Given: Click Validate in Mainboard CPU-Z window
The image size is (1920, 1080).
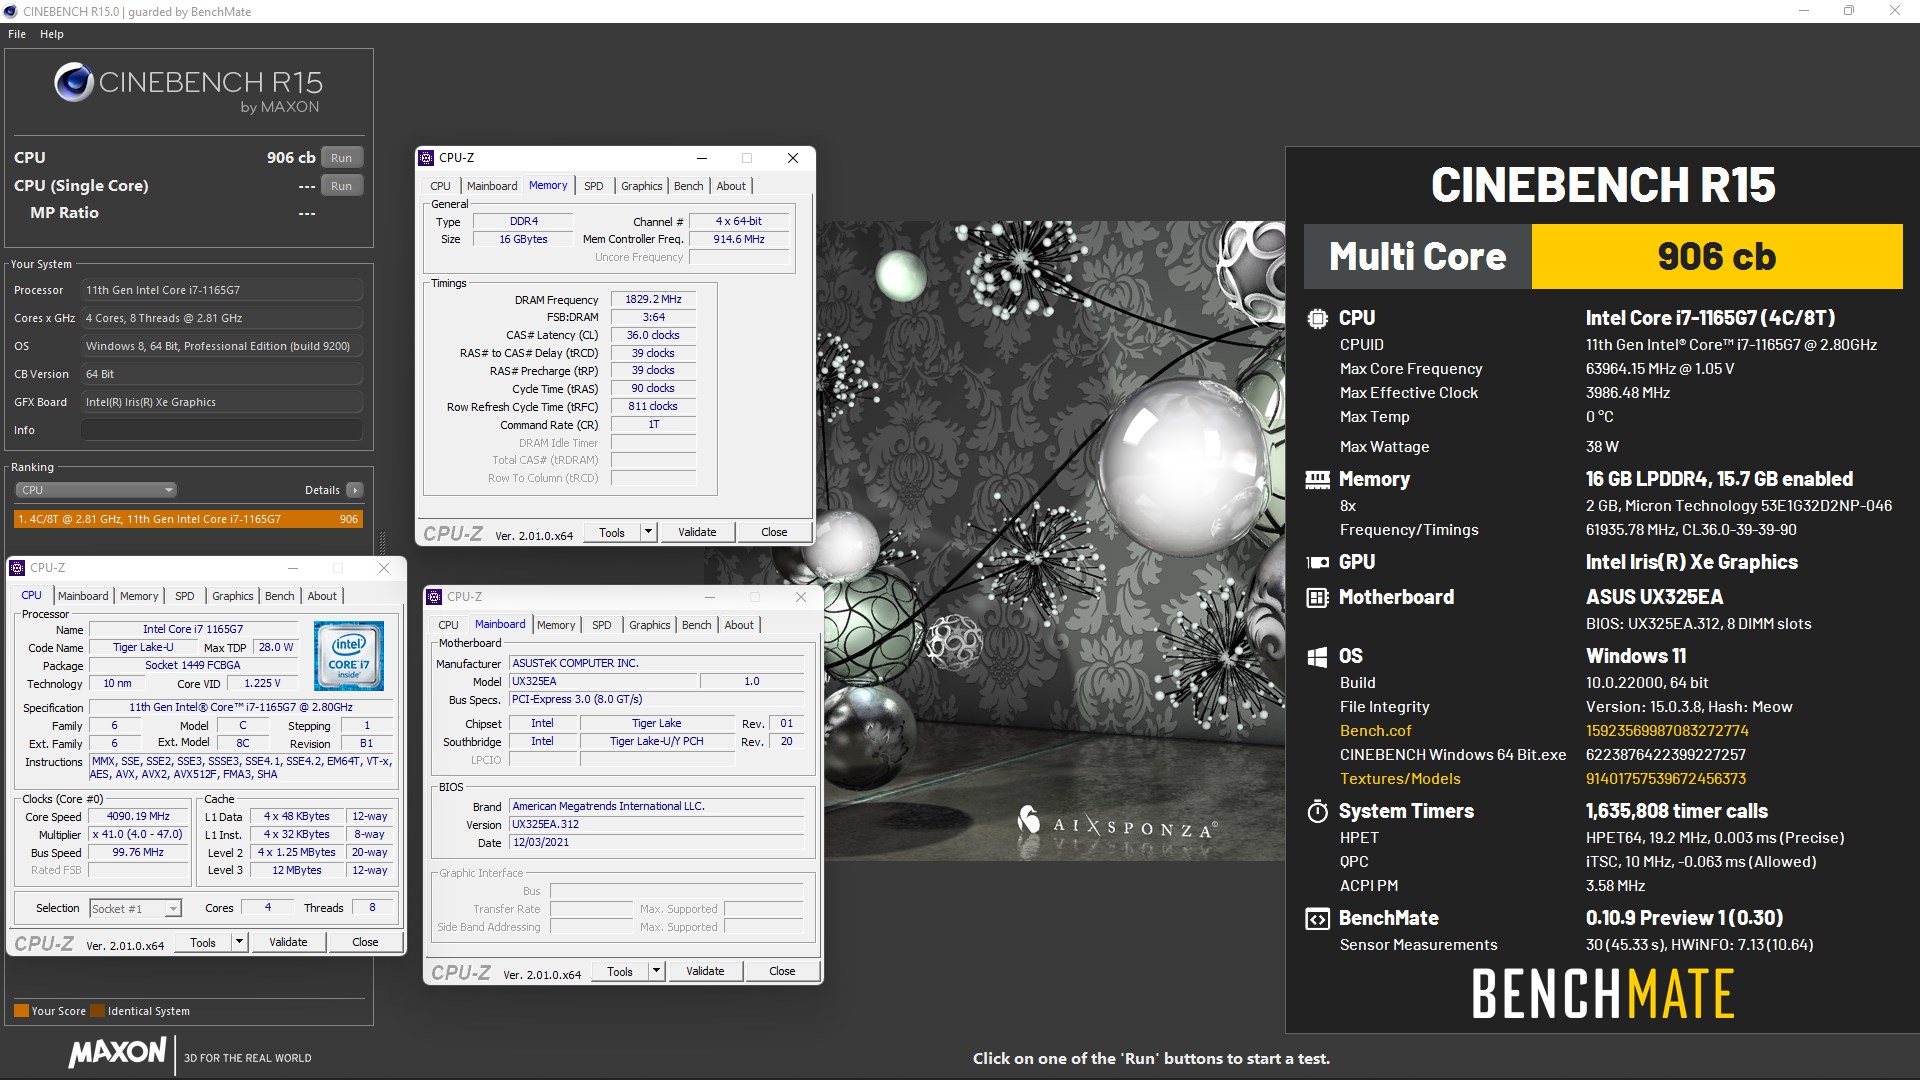Looking at the screenshot, I should [705, 972].
